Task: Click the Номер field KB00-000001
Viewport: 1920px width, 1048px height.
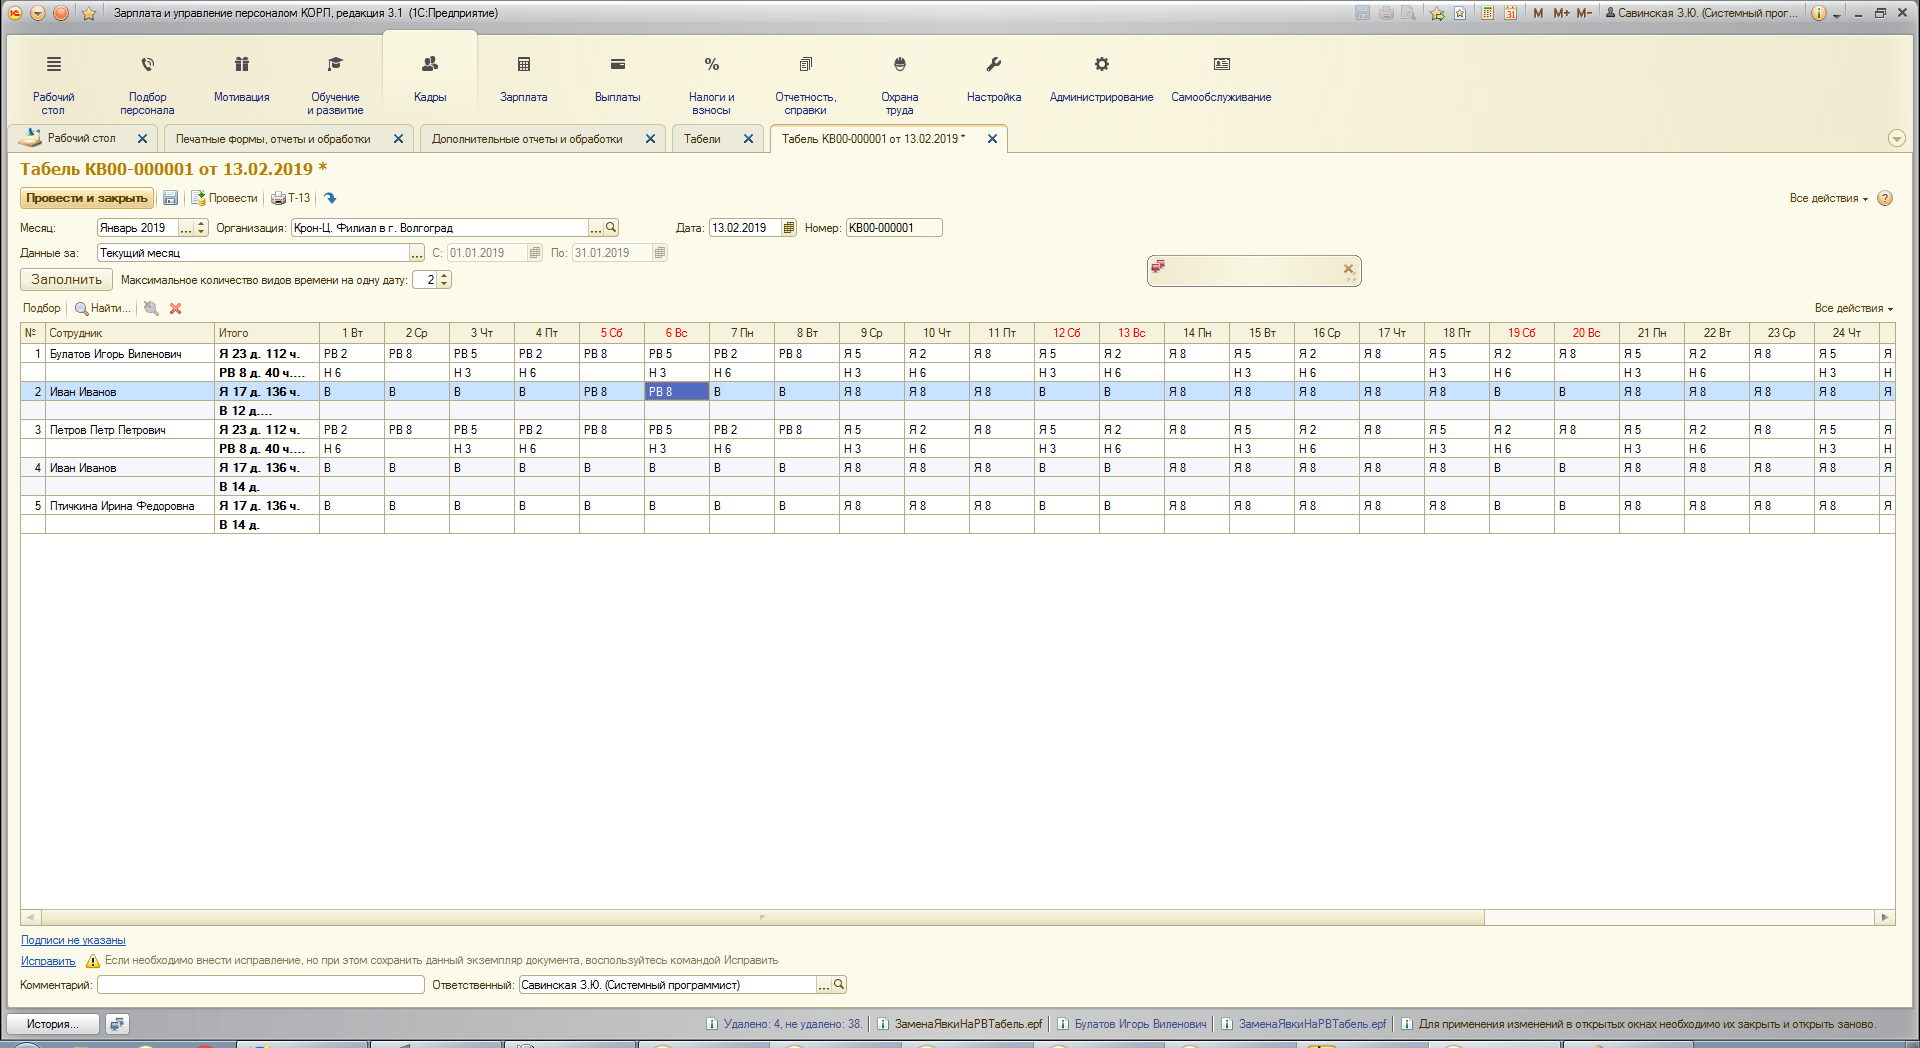Action: tap(894, 228)
